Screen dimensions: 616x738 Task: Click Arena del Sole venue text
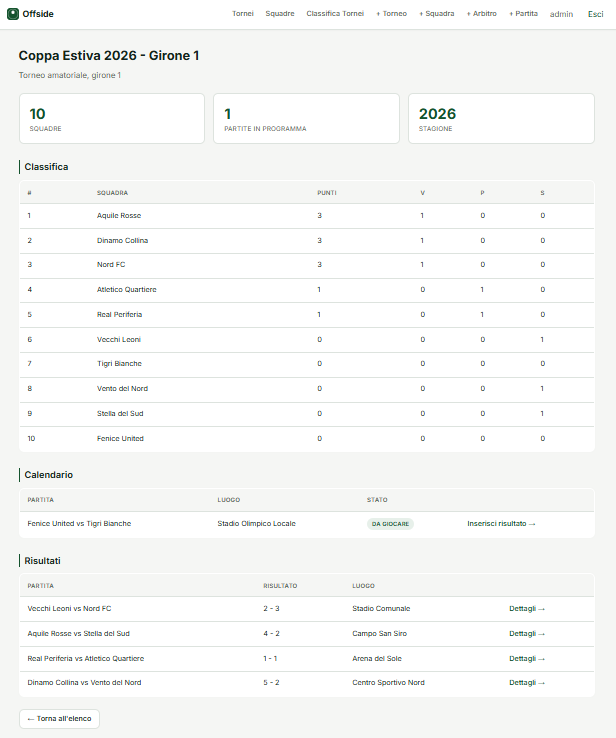click(377, 658)
